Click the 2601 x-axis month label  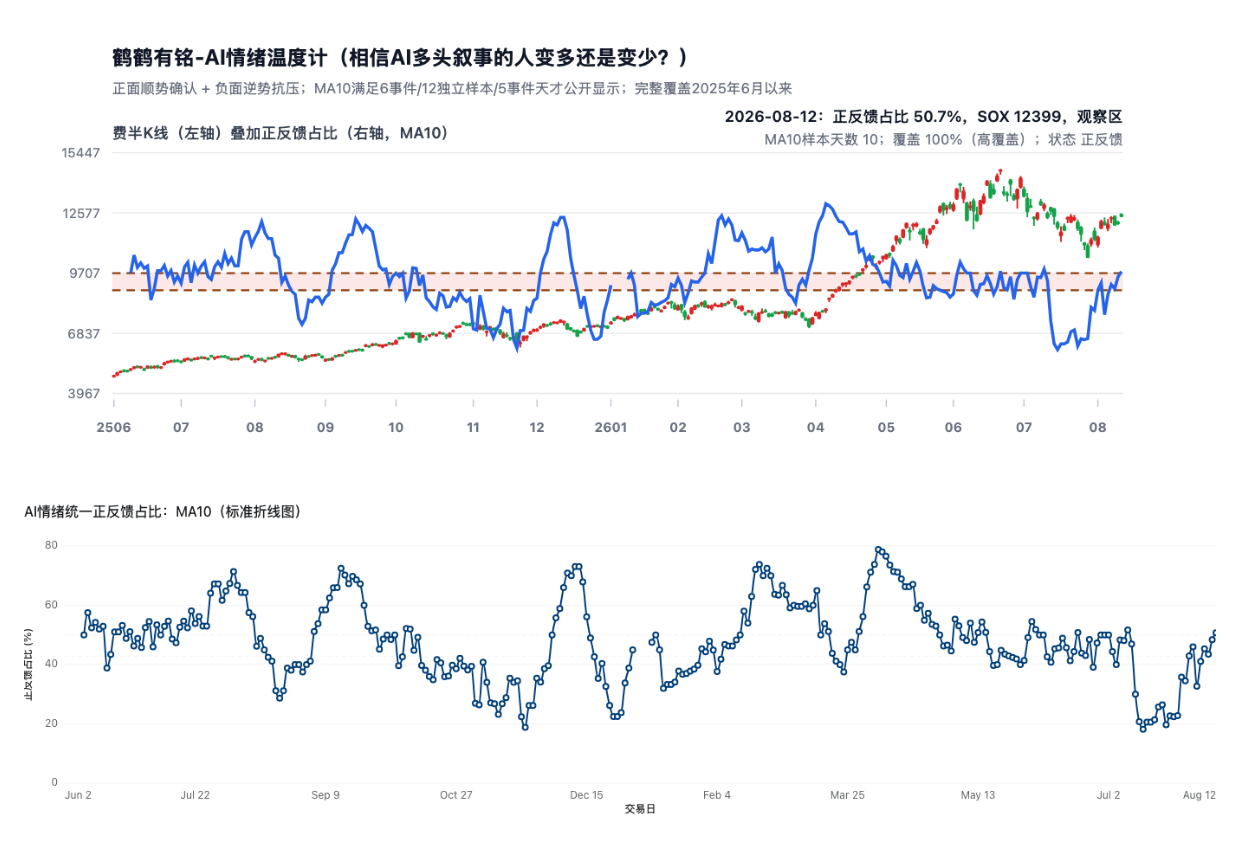(610, 427)
